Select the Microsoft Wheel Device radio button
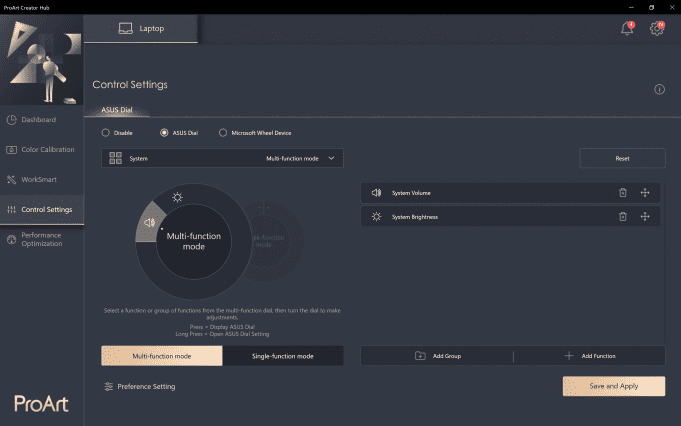The image size is (681, 426). 223,132
